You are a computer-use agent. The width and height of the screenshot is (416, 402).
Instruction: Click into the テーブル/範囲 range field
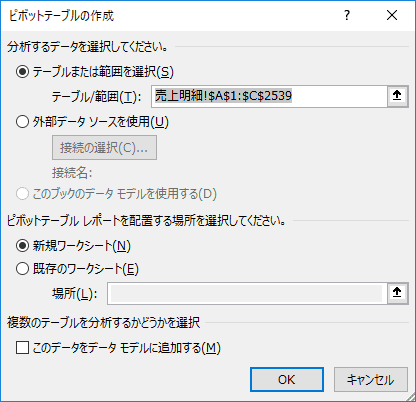click(269, 96)
